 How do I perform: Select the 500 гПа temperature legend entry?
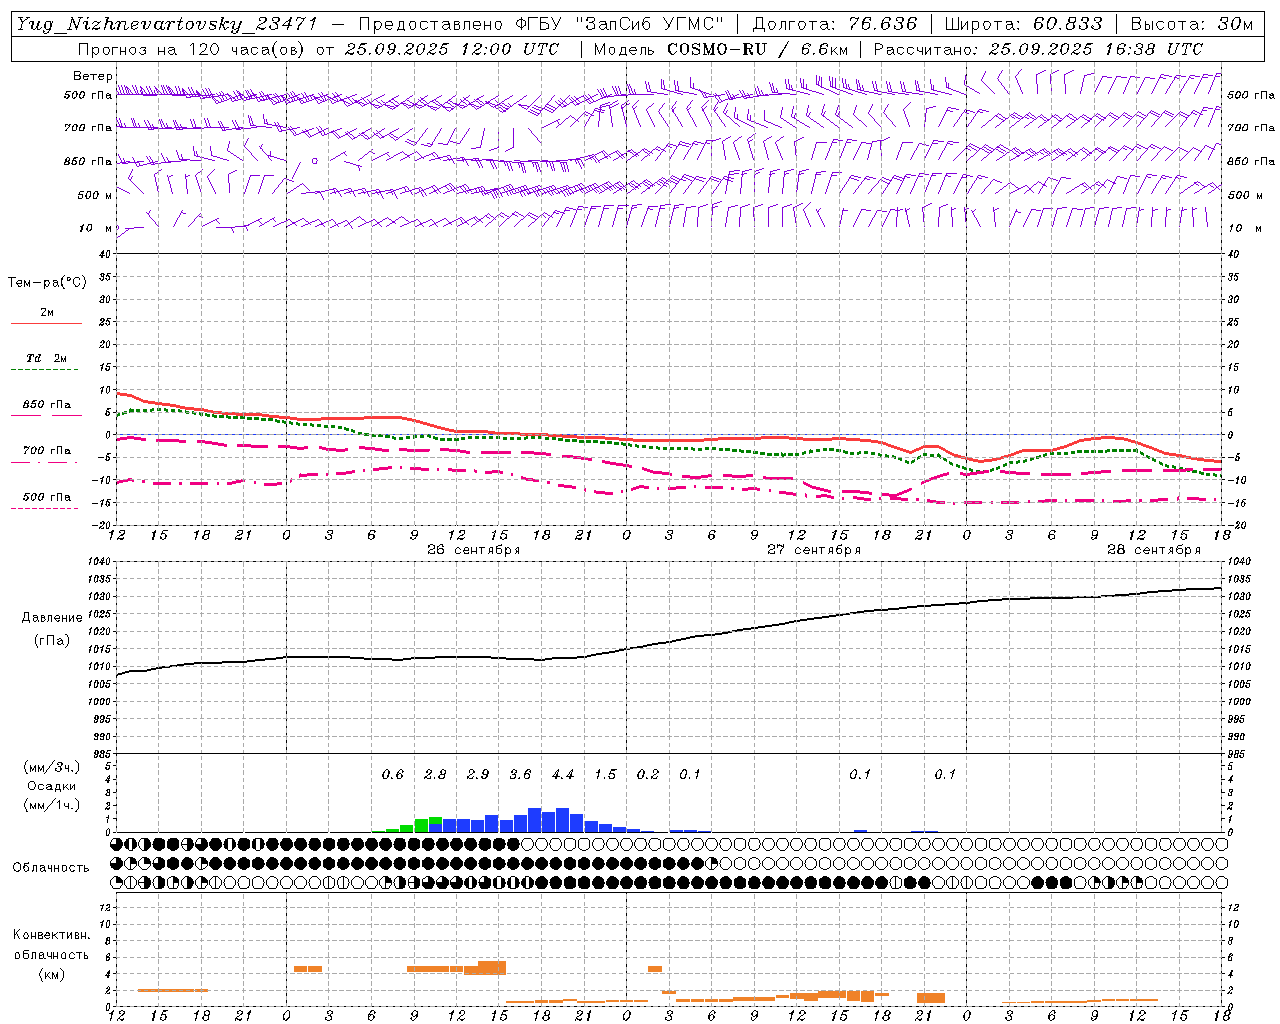pos(47,497)
